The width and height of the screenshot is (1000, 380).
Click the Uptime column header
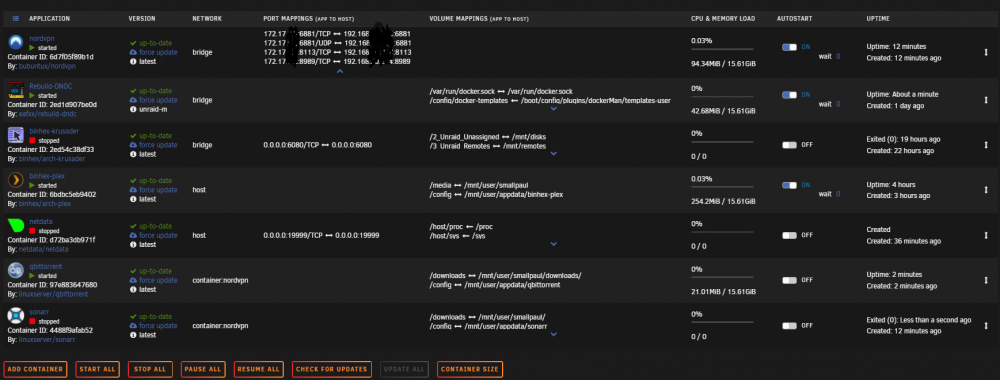[x=878, y=19]
